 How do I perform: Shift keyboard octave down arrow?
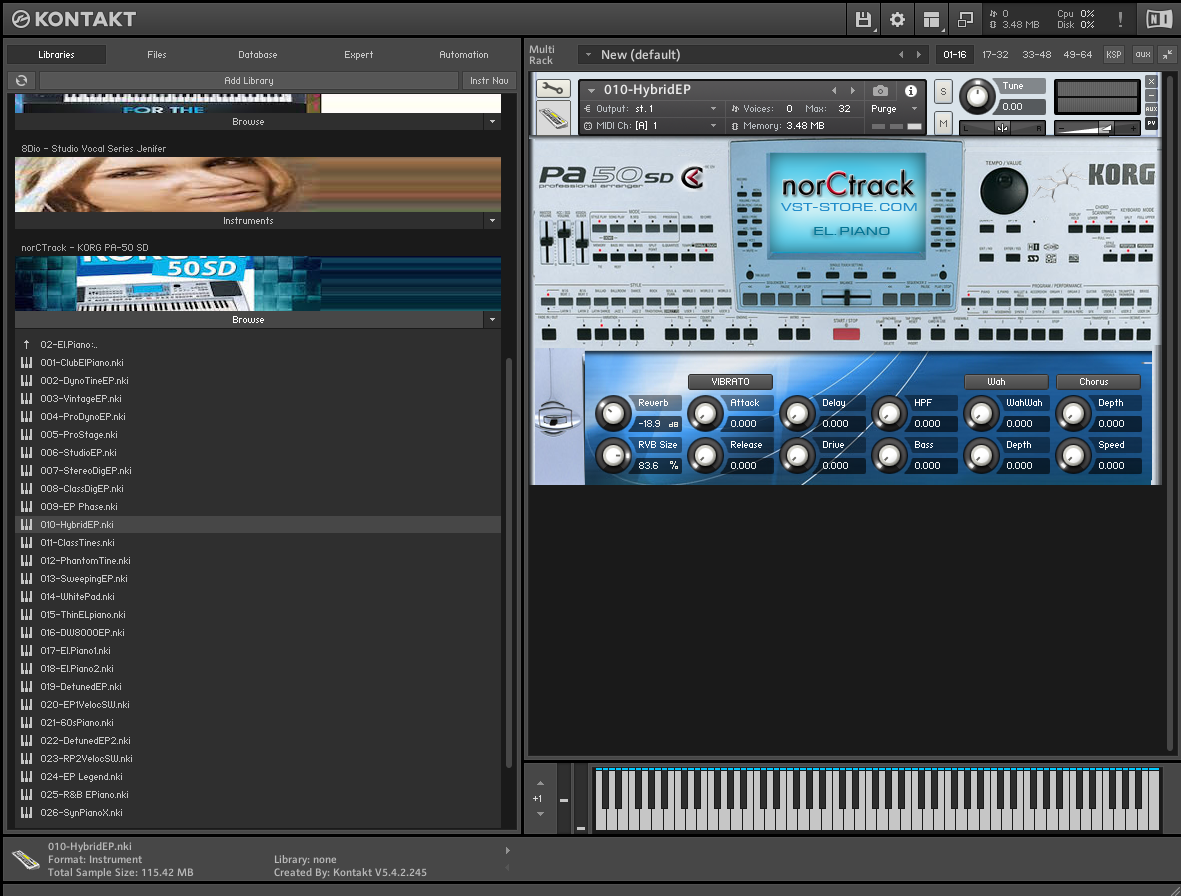(x=540, y=814)
